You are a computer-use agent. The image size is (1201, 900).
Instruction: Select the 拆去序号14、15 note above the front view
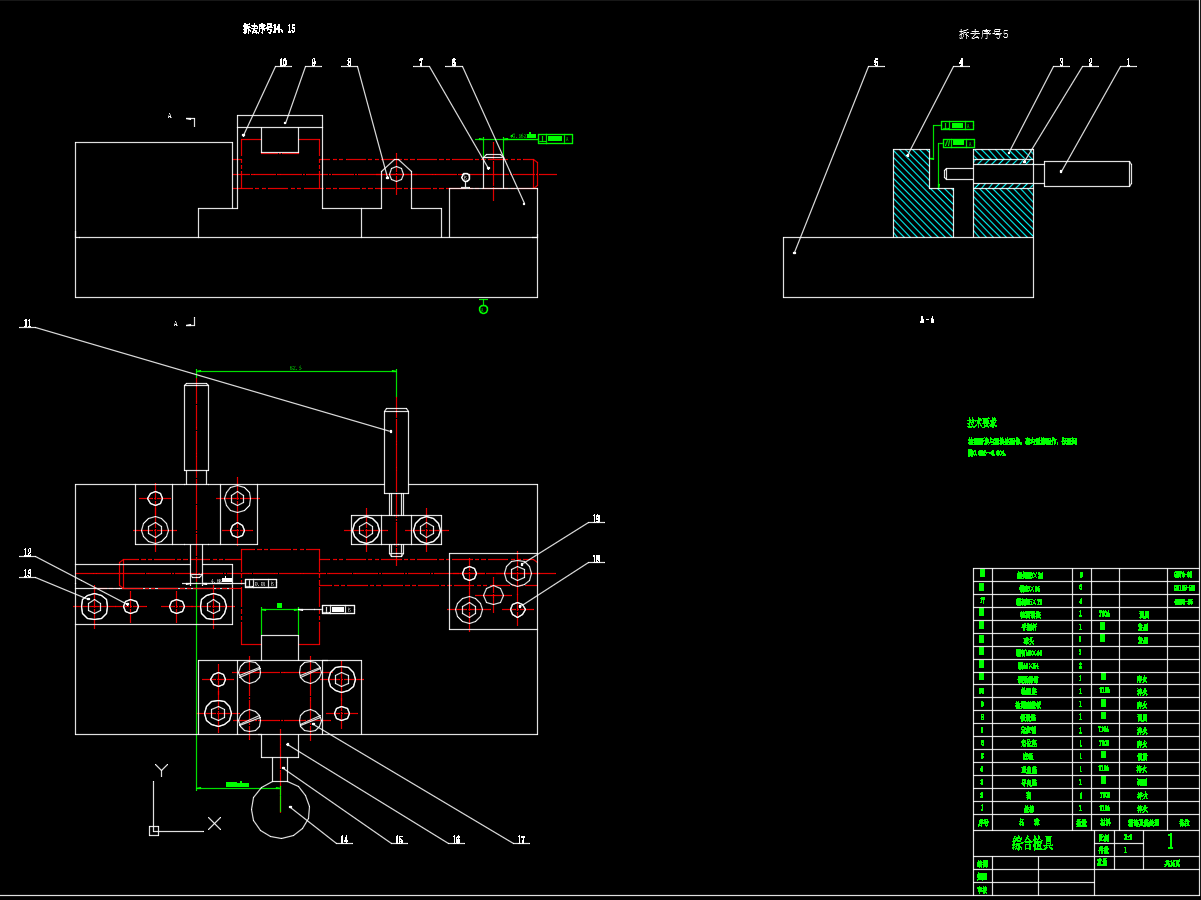(269, 29)
